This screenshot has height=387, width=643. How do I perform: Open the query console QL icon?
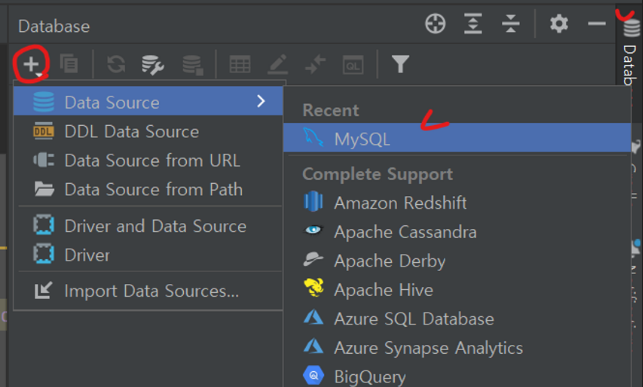[x=353, y=65]
